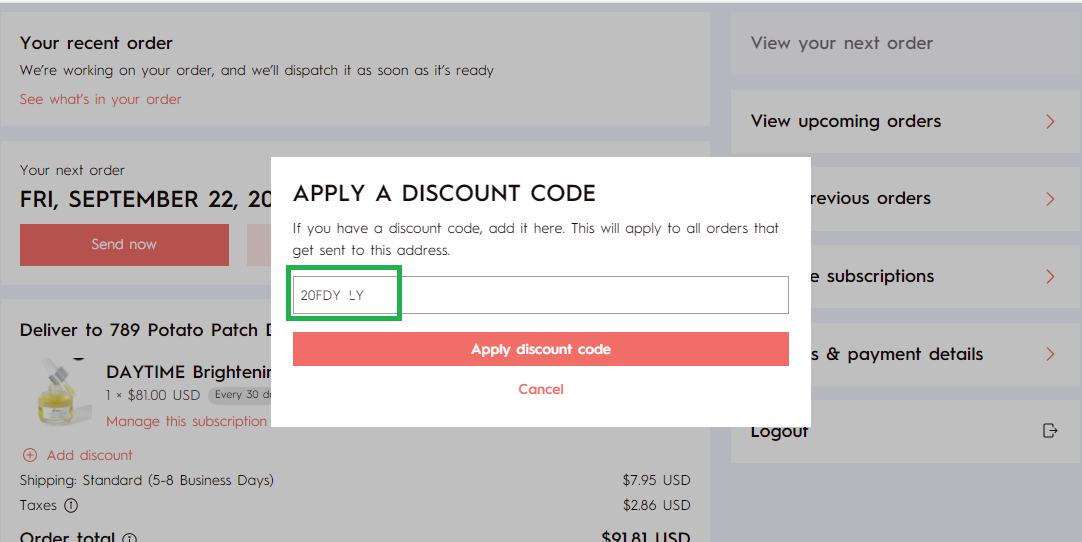
Task: Open the Taxes info icon
Action: click(71, 505)
